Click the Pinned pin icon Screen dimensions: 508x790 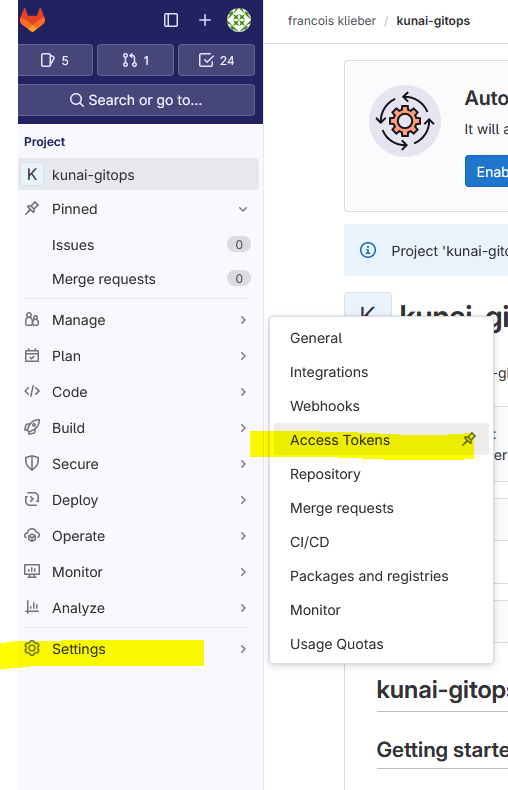(x=32, y=208)
